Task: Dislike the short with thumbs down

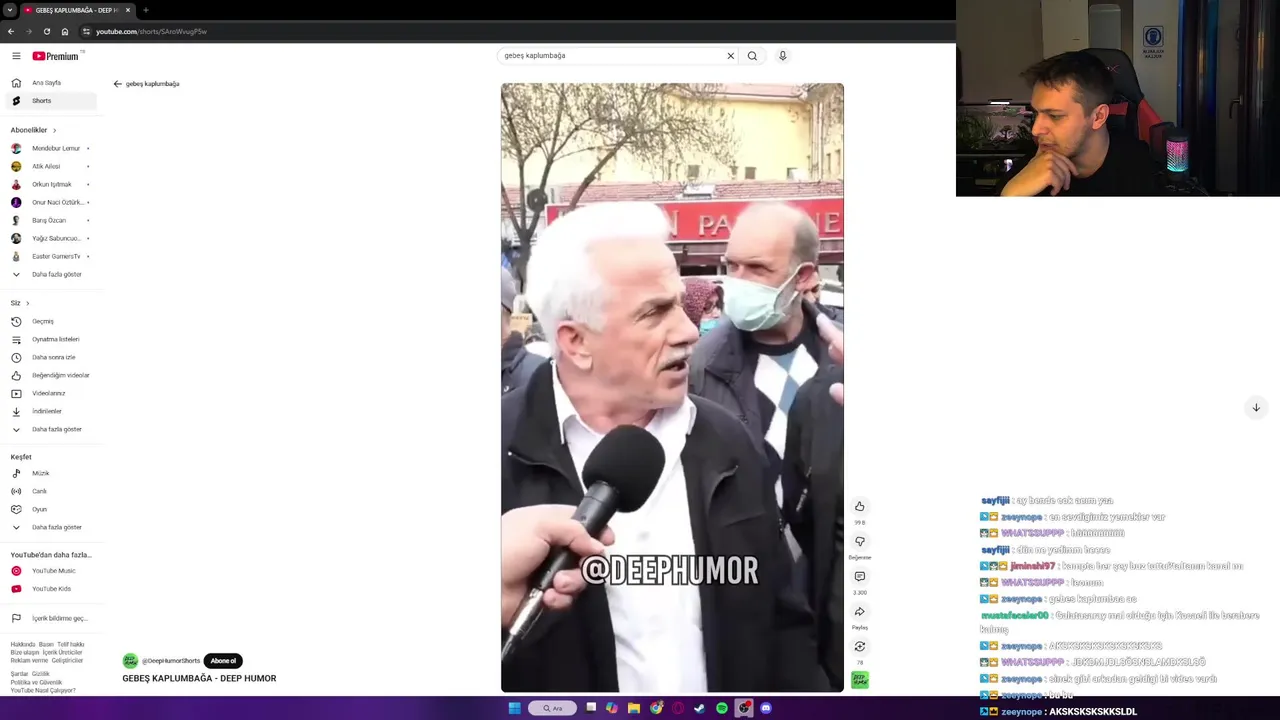Action: pyautogui.click(x=859, y=542)
